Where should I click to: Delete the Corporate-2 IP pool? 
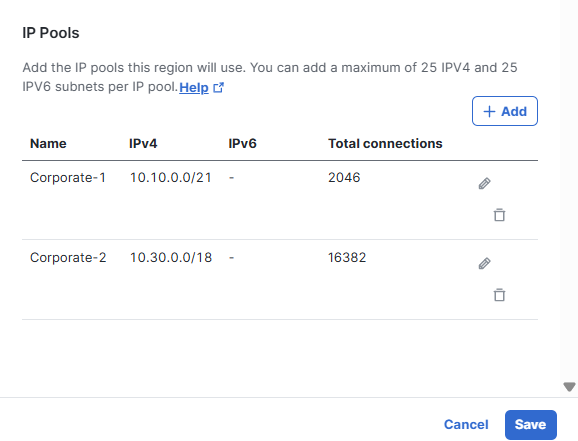tap(499, 295)
